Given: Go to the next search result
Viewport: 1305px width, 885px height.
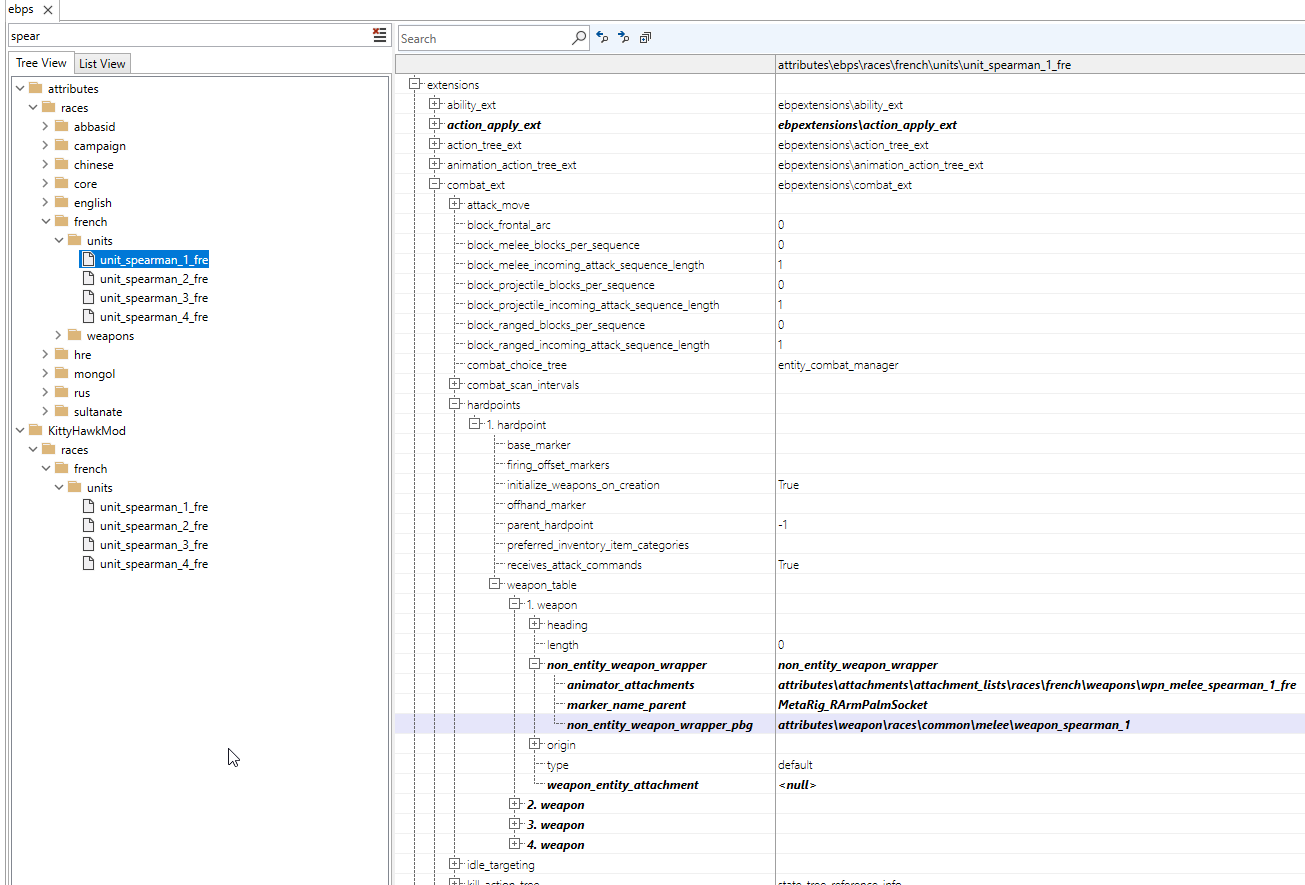Looking at the screenshot, I should pyautogui.click(x=623, y=38).
